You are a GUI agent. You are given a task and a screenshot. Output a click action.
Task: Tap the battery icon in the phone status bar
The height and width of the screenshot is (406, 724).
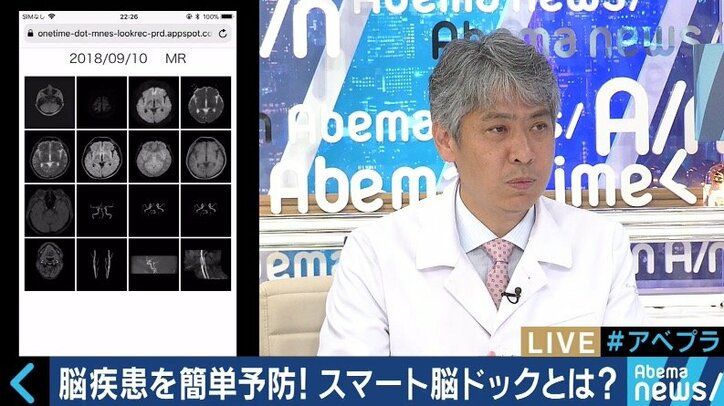[x=227, y=17]
